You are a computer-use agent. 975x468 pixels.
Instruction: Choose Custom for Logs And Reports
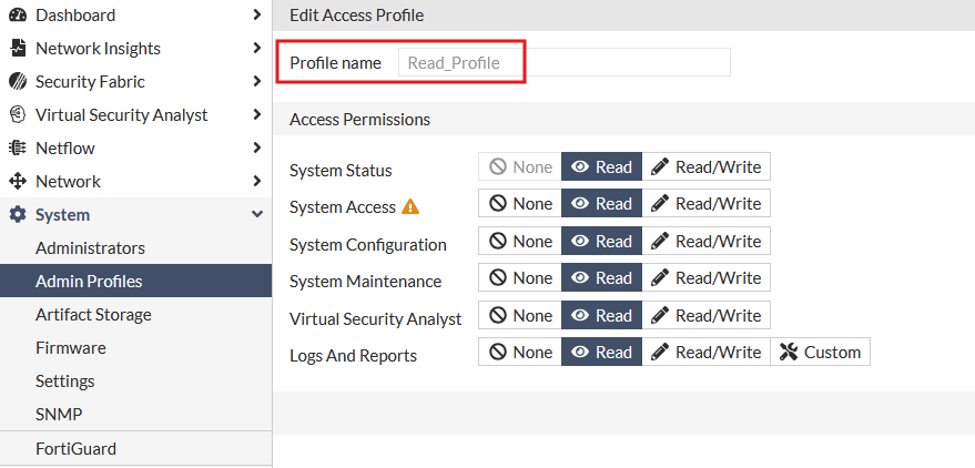[820, 352]
